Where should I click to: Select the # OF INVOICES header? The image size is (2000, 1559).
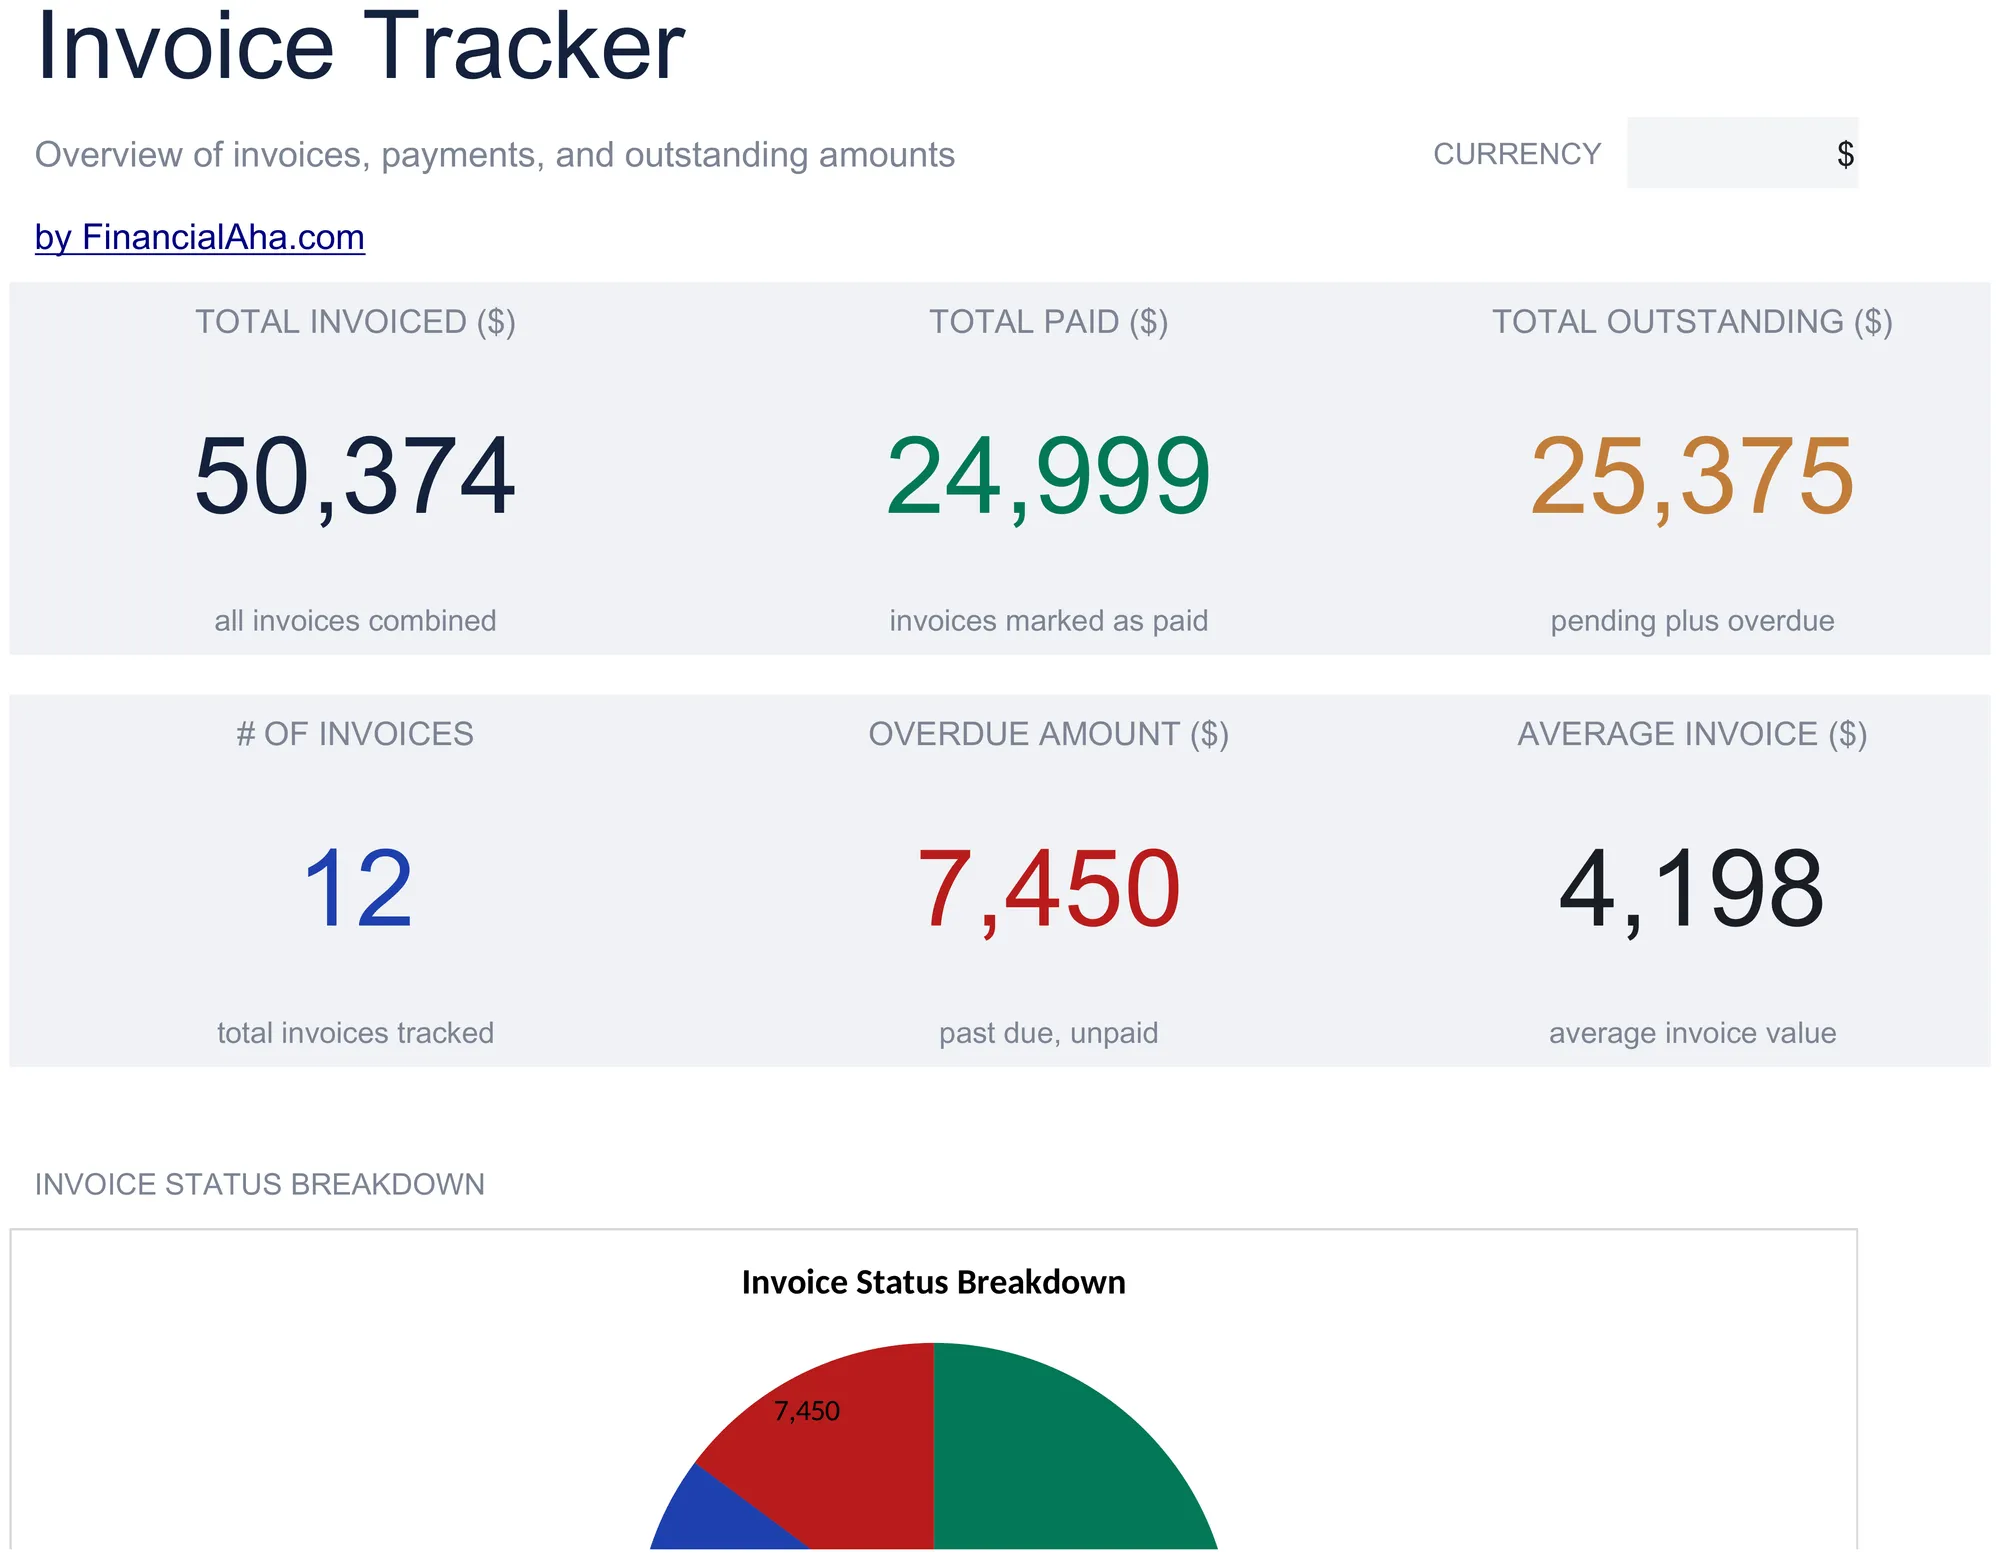355,734
